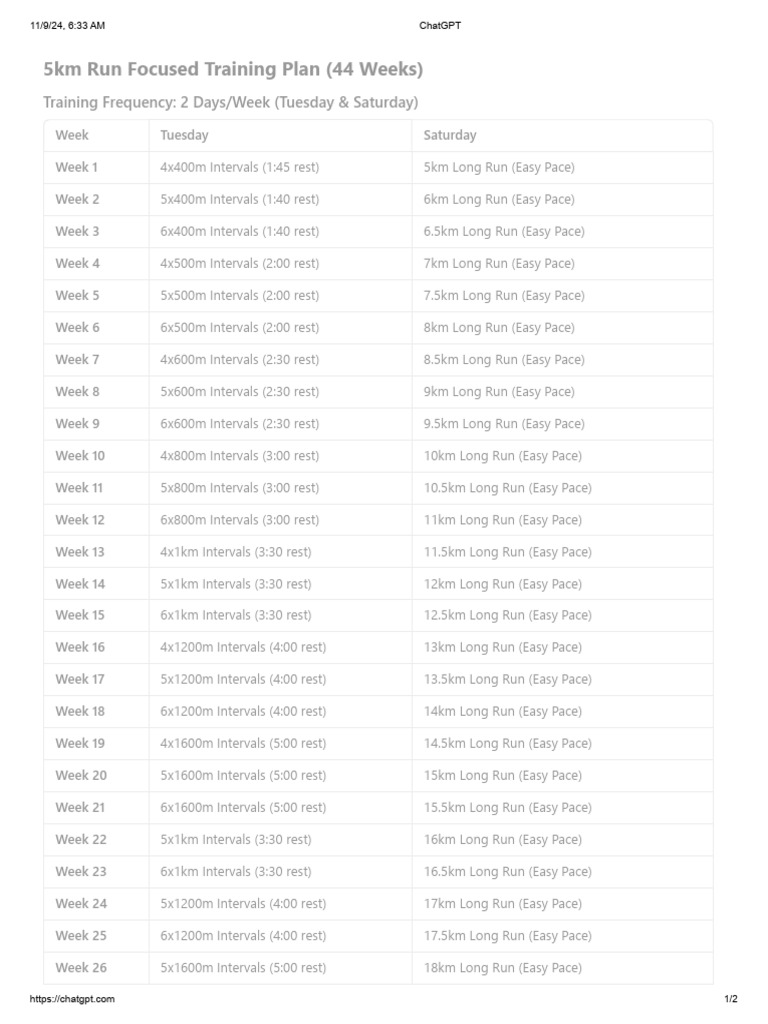The width and height of the screenshot is (768, 1024).
Task: Select the Week column header
Action: coord(72,135)
